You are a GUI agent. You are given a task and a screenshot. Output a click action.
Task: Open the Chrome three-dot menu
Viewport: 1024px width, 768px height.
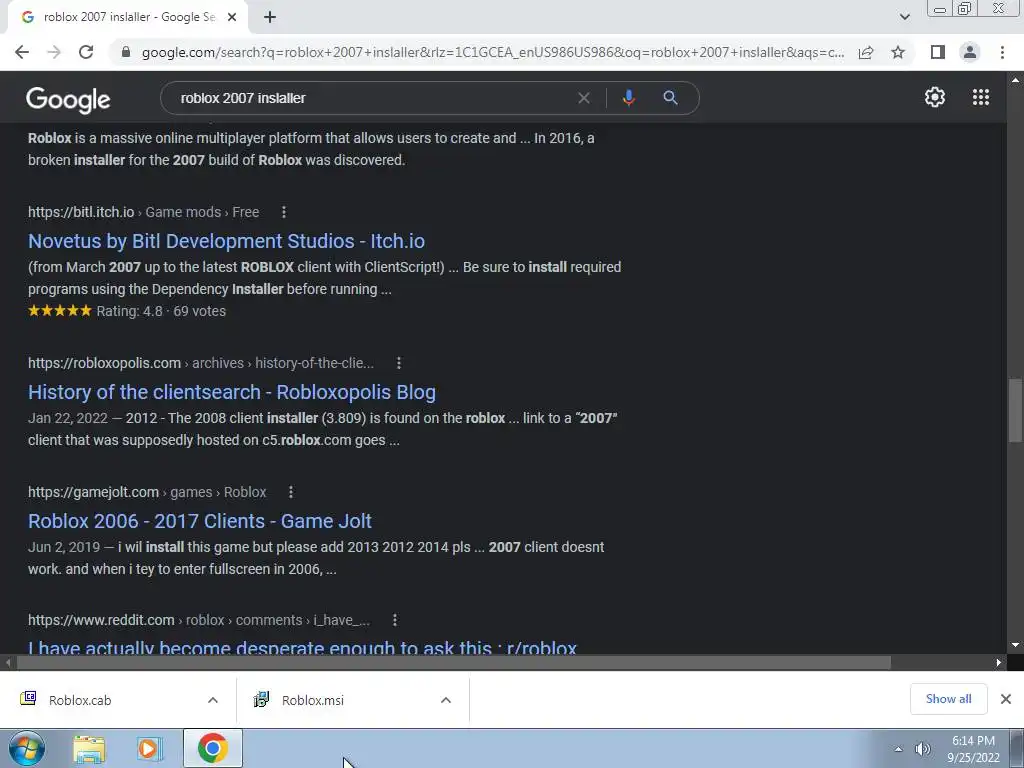coord(1002,52)
